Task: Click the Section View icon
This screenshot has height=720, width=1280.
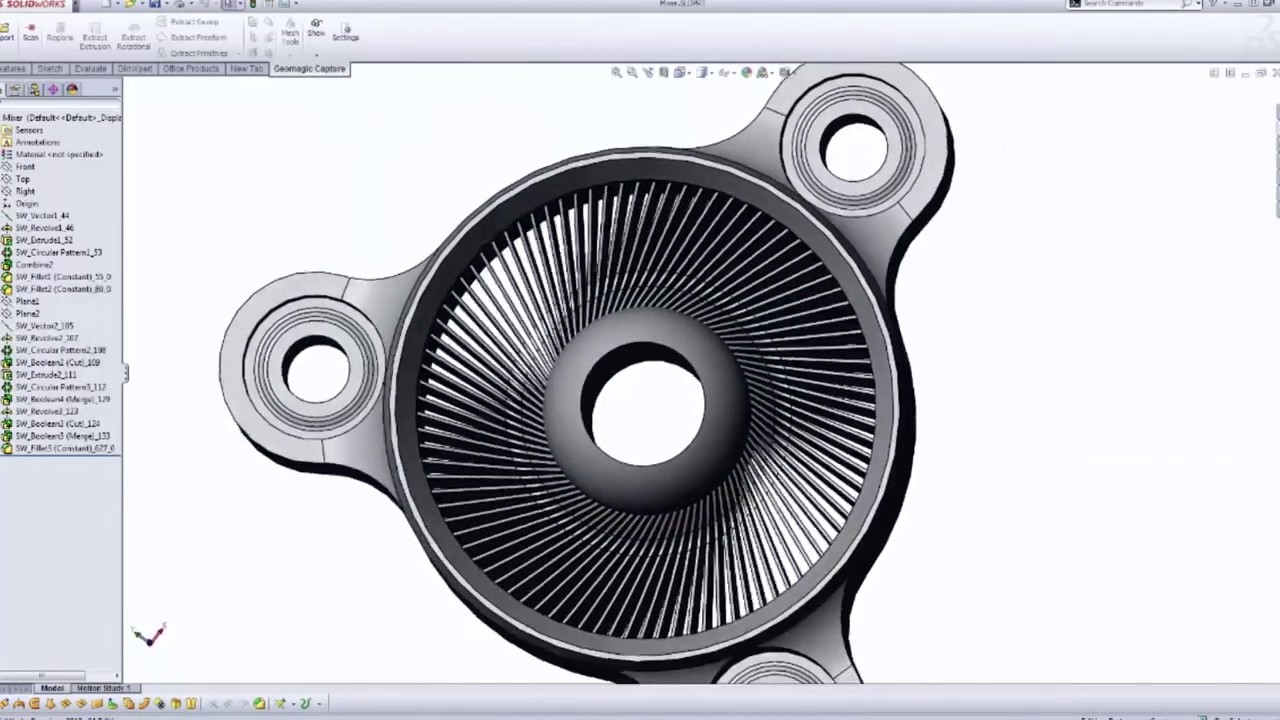Action: pyautogui.click(x=663, y=72)
